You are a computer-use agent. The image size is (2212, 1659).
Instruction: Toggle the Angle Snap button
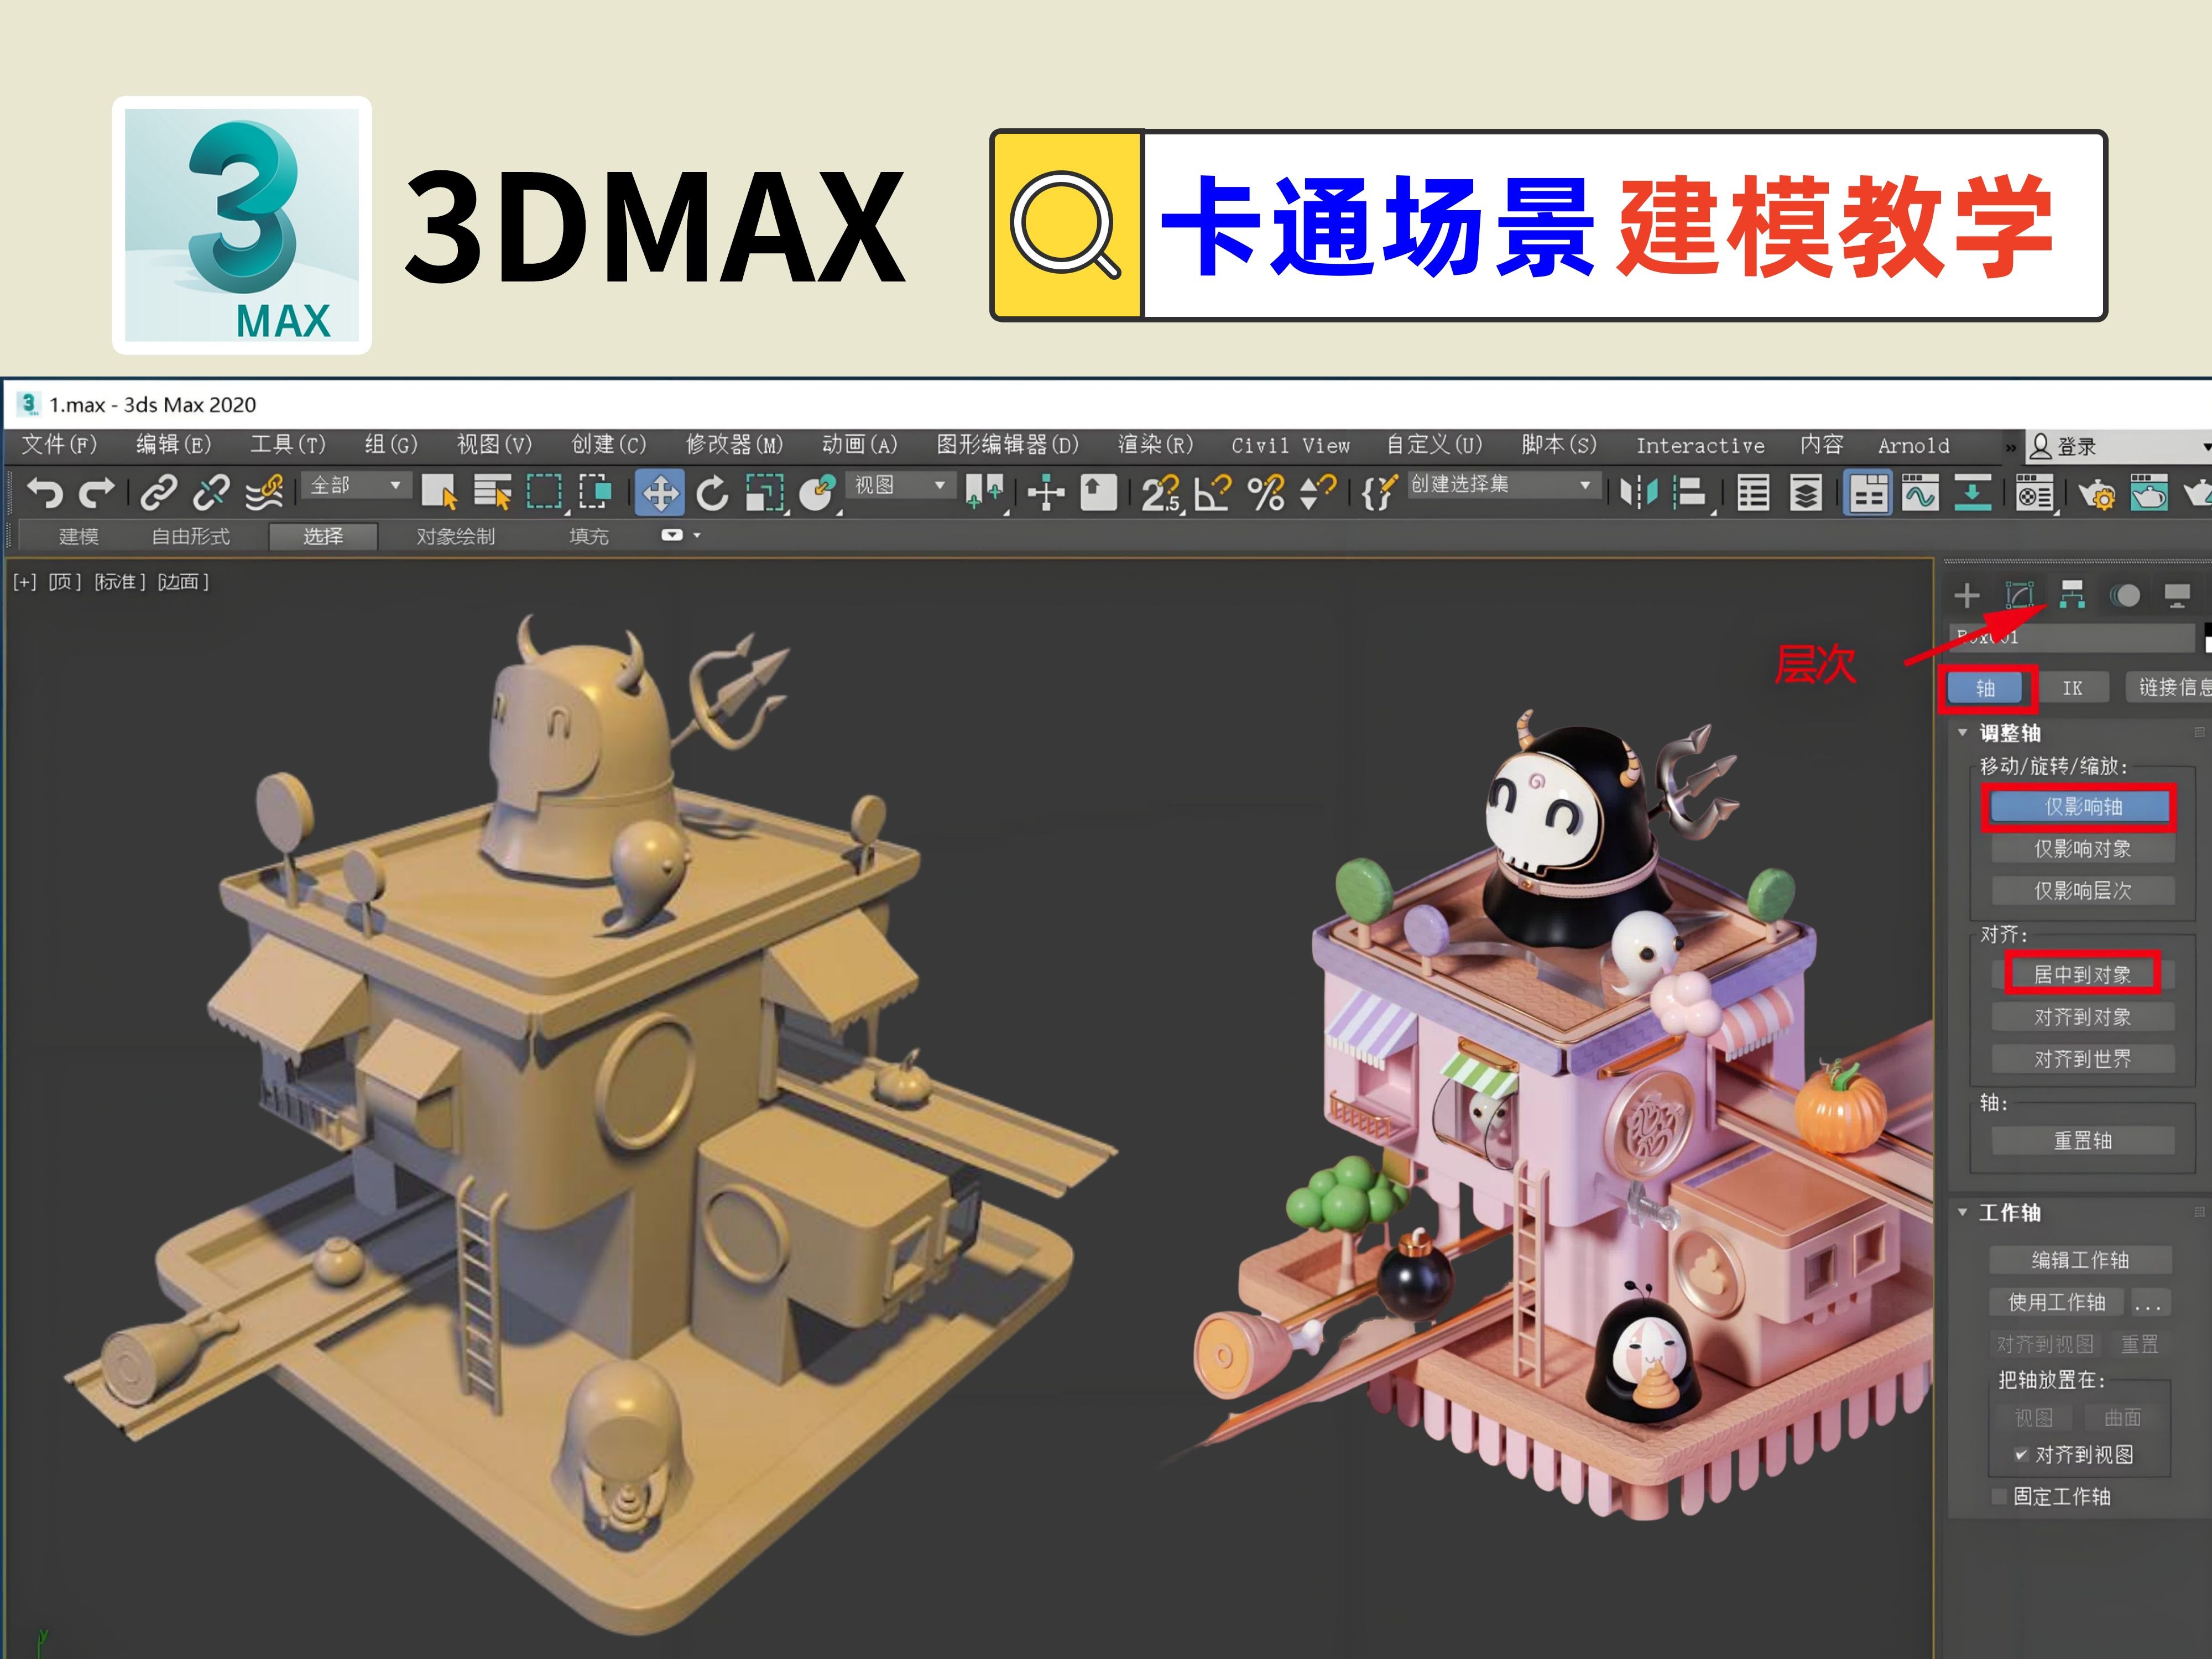tap(1213, 493)
